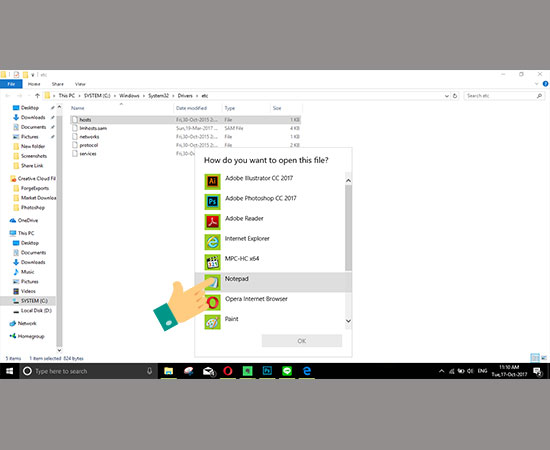Launch Microsoft Edge from the taskbar
Image resolution: width=550 pixels, height=450 pixels.
click(307, 371)
